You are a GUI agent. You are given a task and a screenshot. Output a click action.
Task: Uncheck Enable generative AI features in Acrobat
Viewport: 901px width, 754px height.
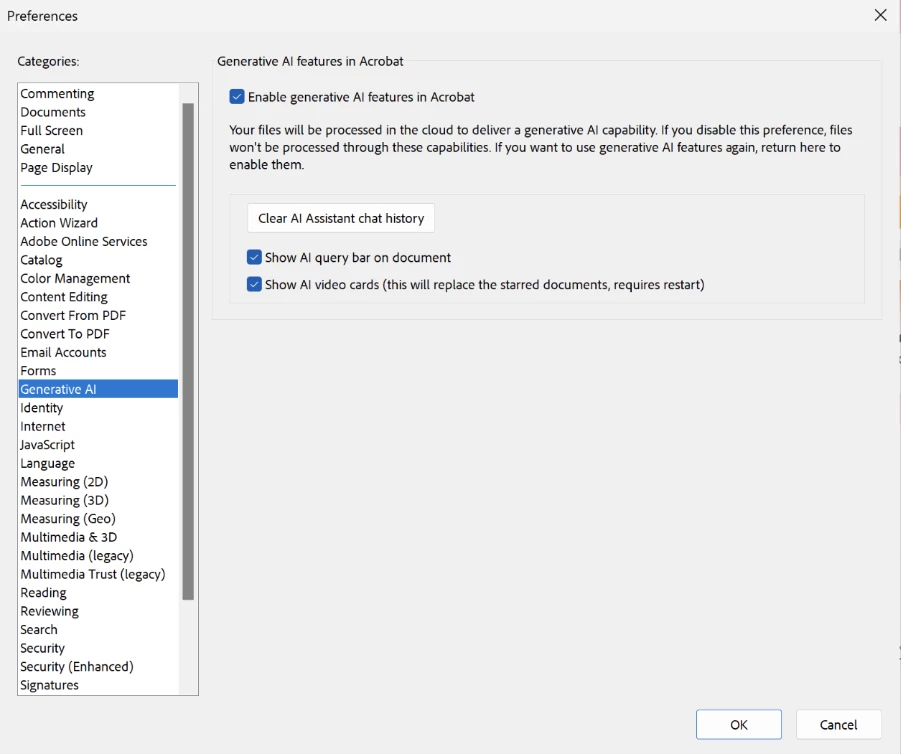tap(237, 97)
